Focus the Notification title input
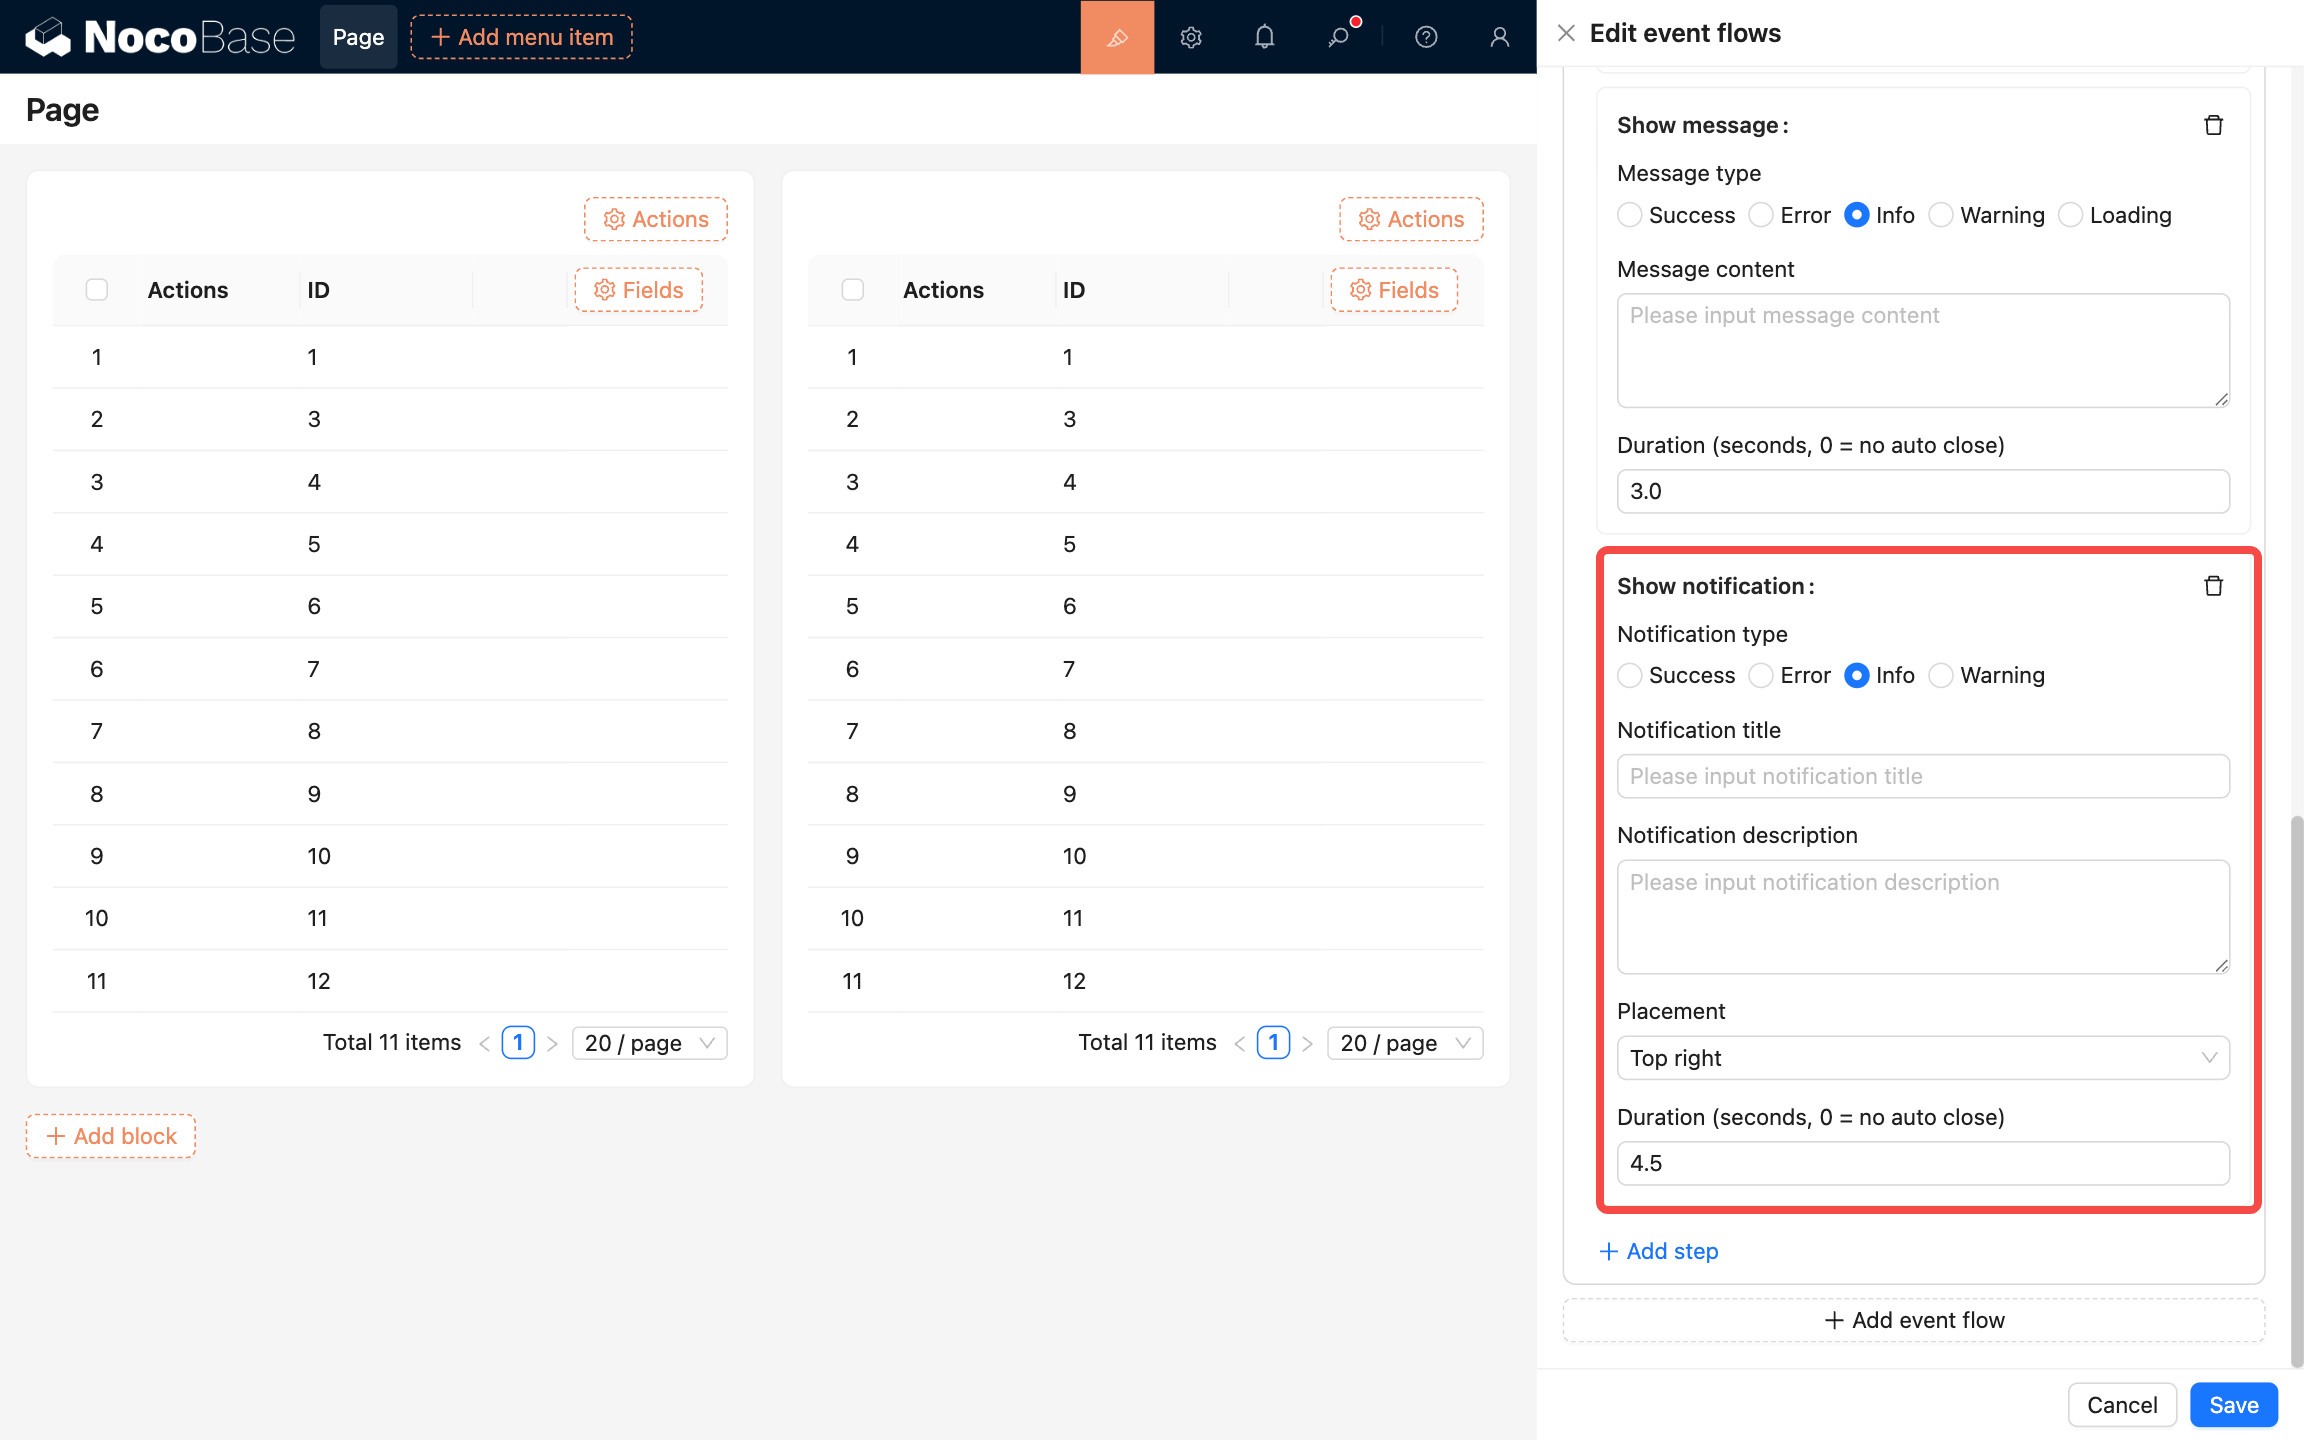The height and width of the screenshot is (1440, 2304). click(x=1922, y=776)
